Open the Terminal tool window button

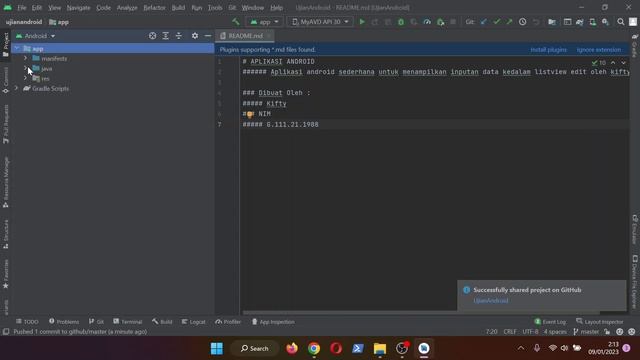point(128,322)
